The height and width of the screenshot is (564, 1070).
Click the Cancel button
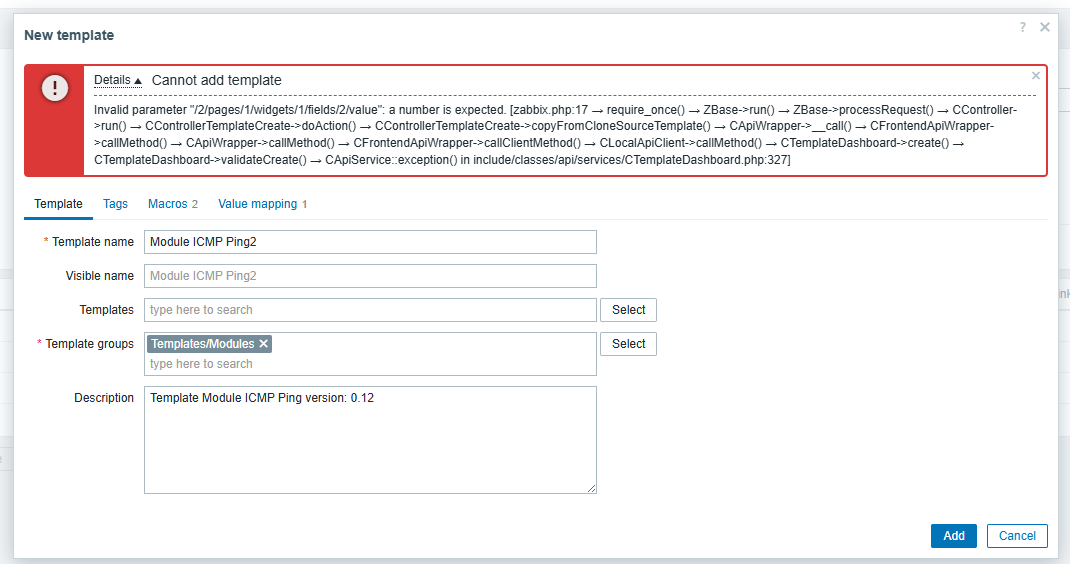[1017, 536]
